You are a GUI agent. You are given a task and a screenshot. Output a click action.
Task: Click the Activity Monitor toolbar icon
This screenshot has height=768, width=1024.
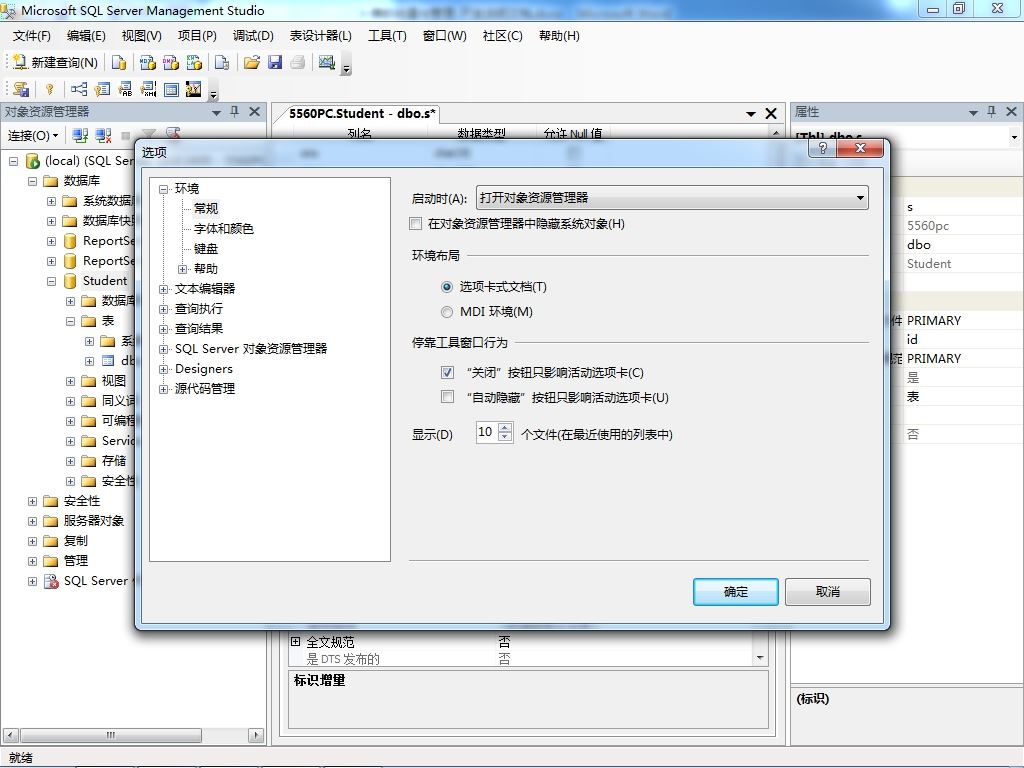coord(327,63)
